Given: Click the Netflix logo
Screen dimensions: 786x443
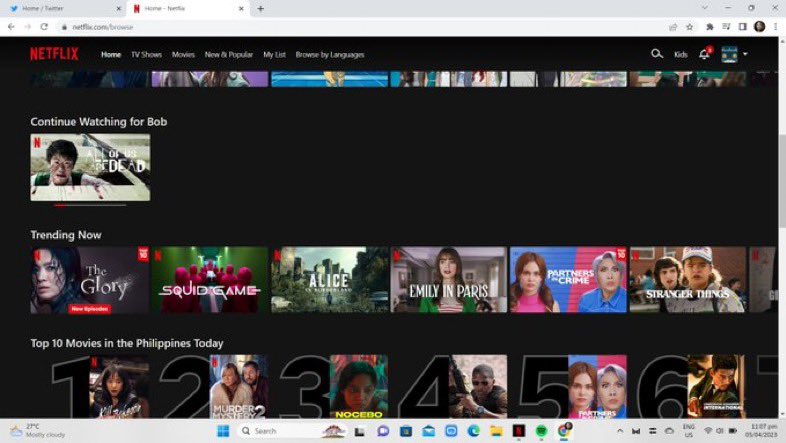Looking at the screenshot, I should point(54,54).
